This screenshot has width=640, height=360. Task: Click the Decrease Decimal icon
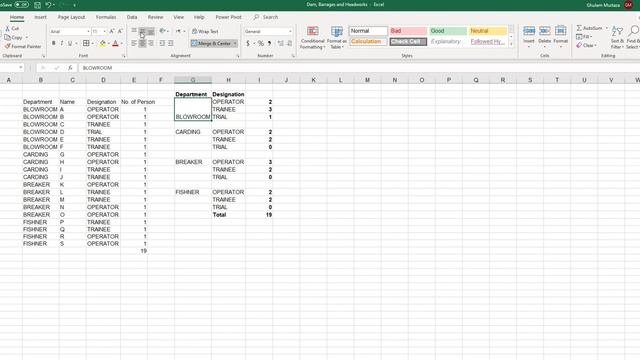[x=289, y=43]
